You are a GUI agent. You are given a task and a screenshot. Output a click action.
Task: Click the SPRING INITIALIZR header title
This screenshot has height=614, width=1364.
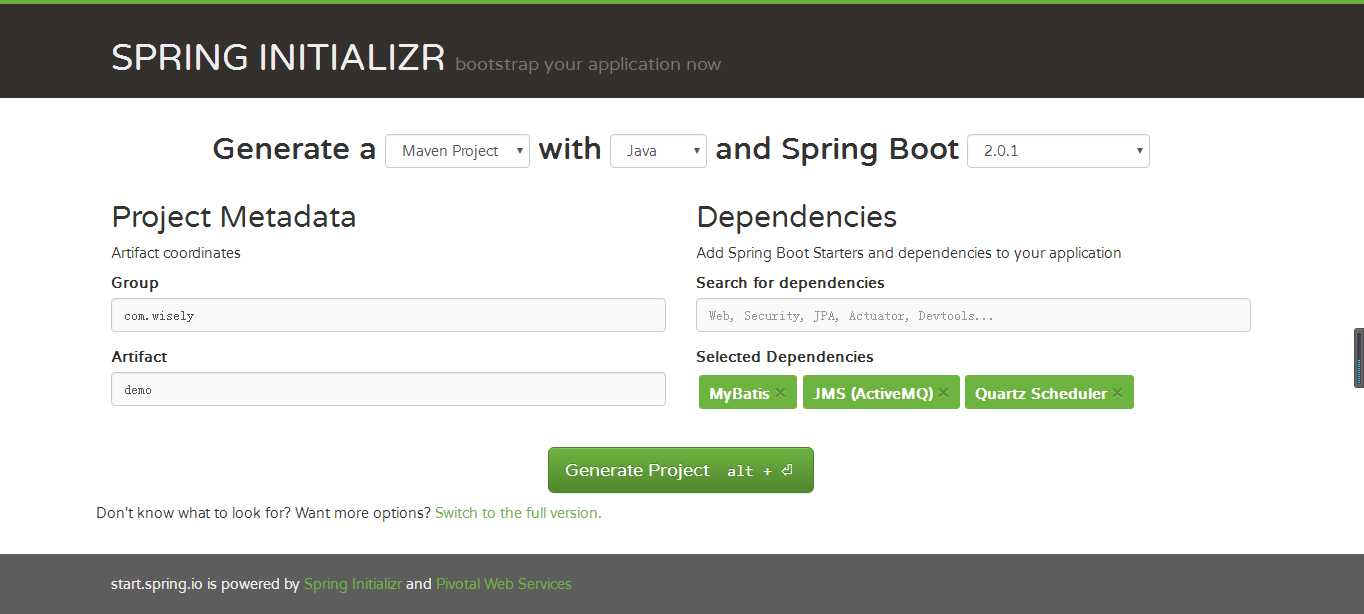point(278,58)
